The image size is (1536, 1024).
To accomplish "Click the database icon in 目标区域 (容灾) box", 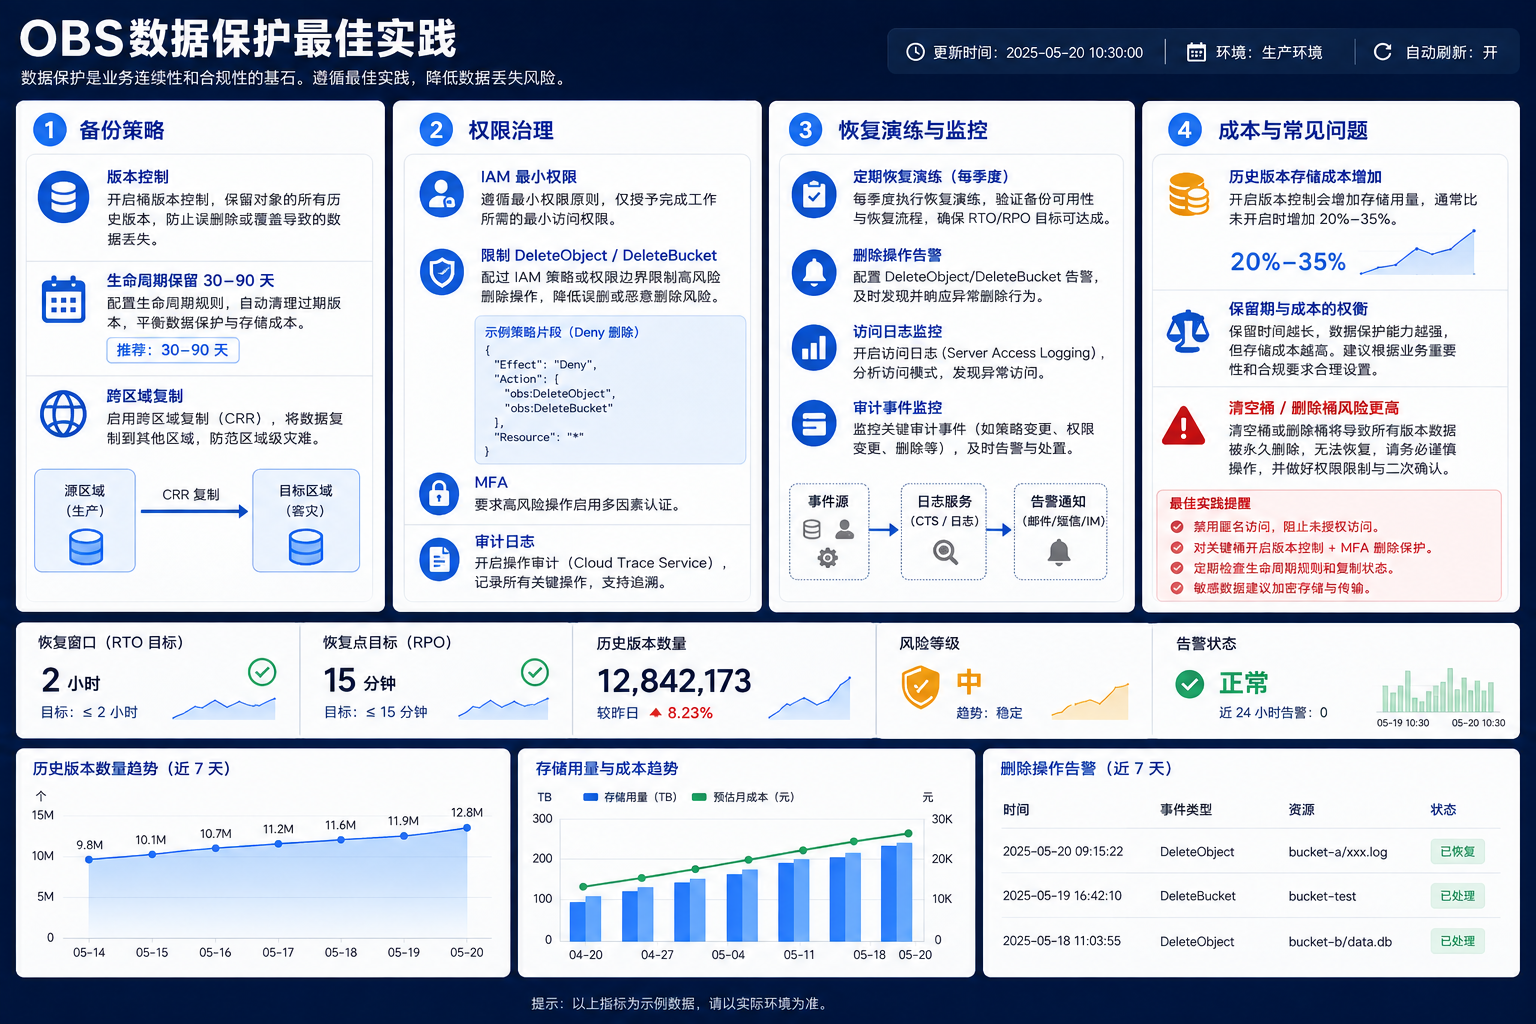I will pos(305,547).
